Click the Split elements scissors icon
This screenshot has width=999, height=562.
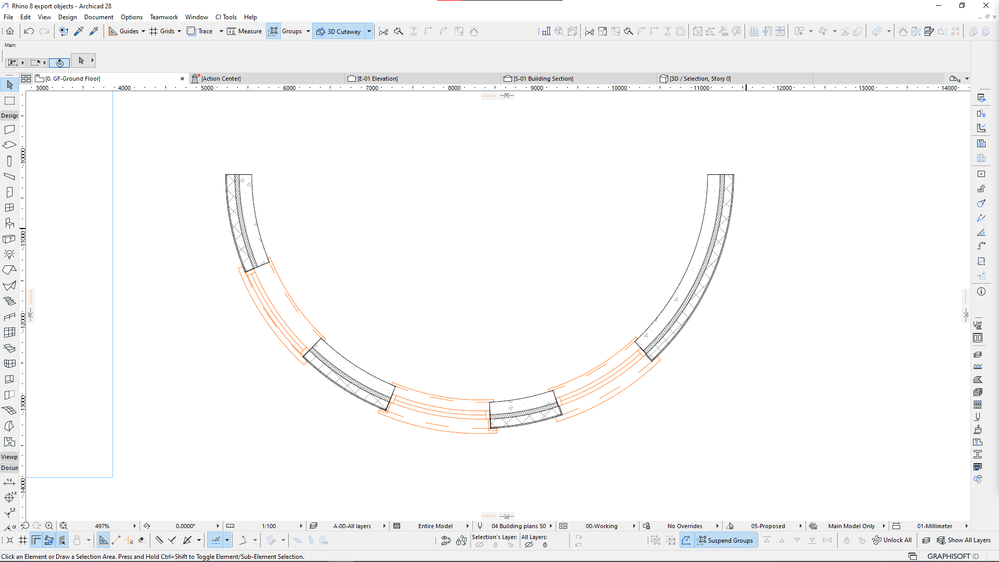tap(384, 31)
